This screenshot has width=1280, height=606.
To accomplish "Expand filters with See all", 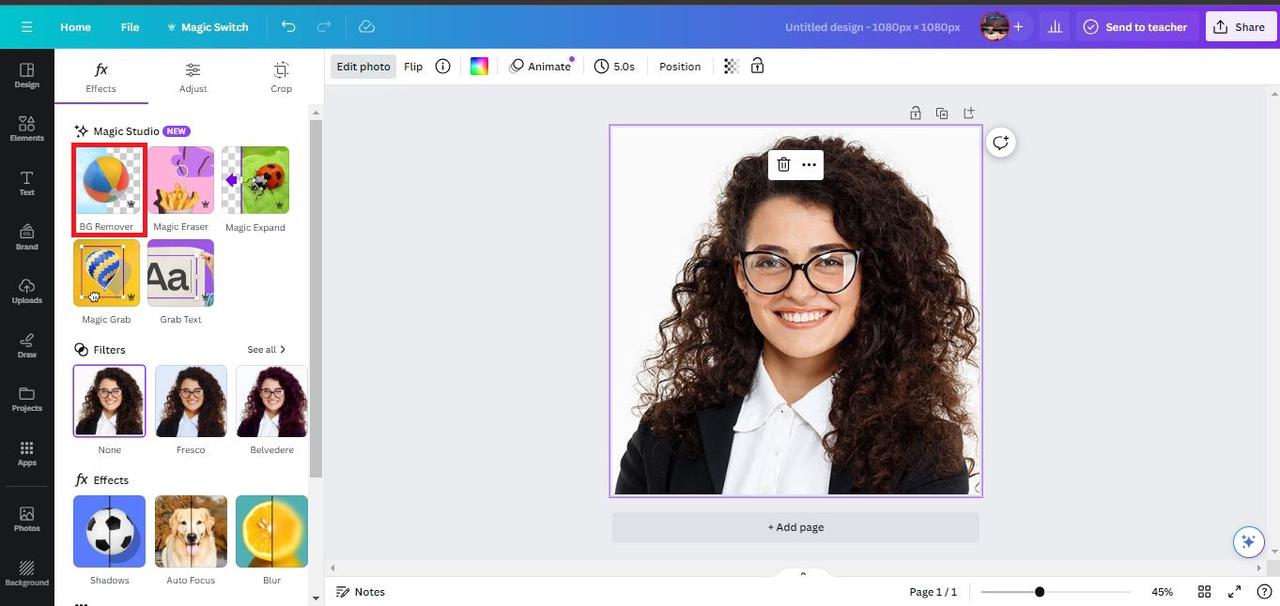I will click(x=267, y=350).
